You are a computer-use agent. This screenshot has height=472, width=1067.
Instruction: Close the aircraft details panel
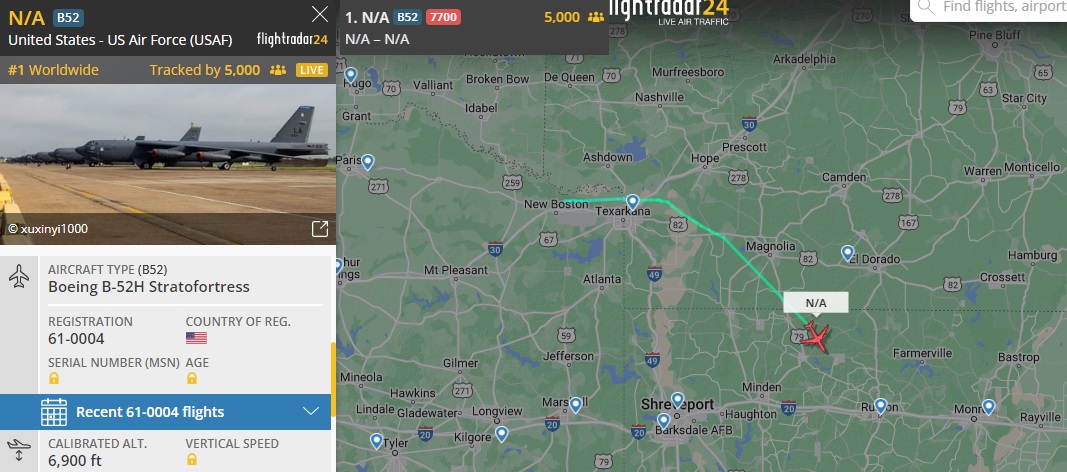coord(320,14)
